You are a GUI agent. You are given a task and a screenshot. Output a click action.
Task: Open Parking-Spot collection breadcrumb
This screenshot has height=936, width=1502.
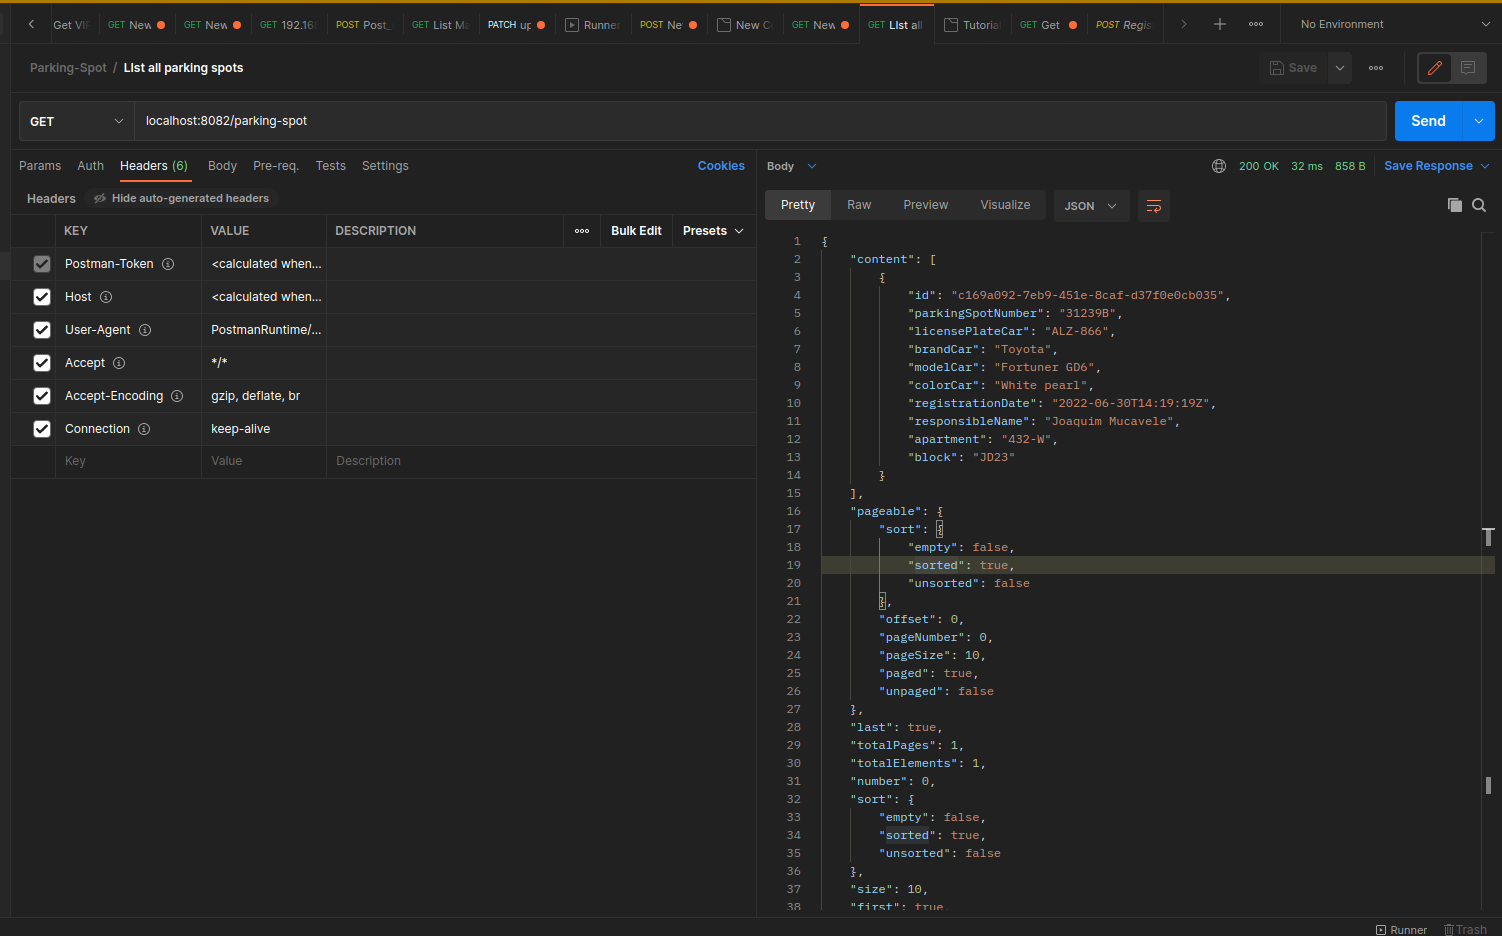click(x=68, y=68)
